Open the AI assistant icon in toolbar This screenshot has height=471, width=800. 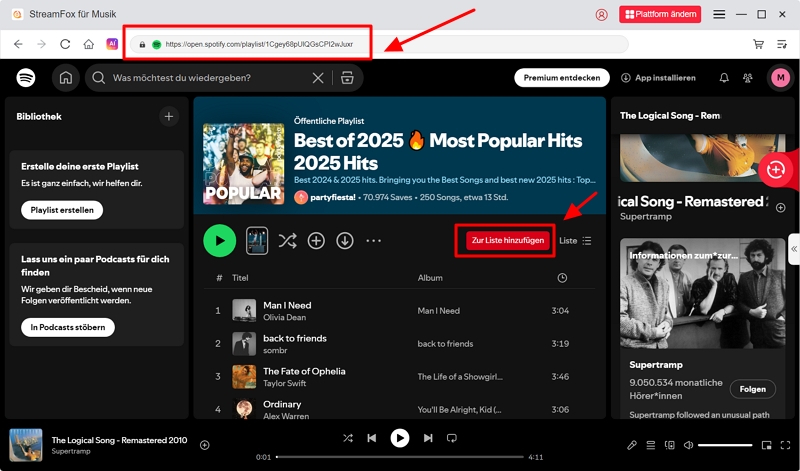pyautogui.click(x=112, y=44)
